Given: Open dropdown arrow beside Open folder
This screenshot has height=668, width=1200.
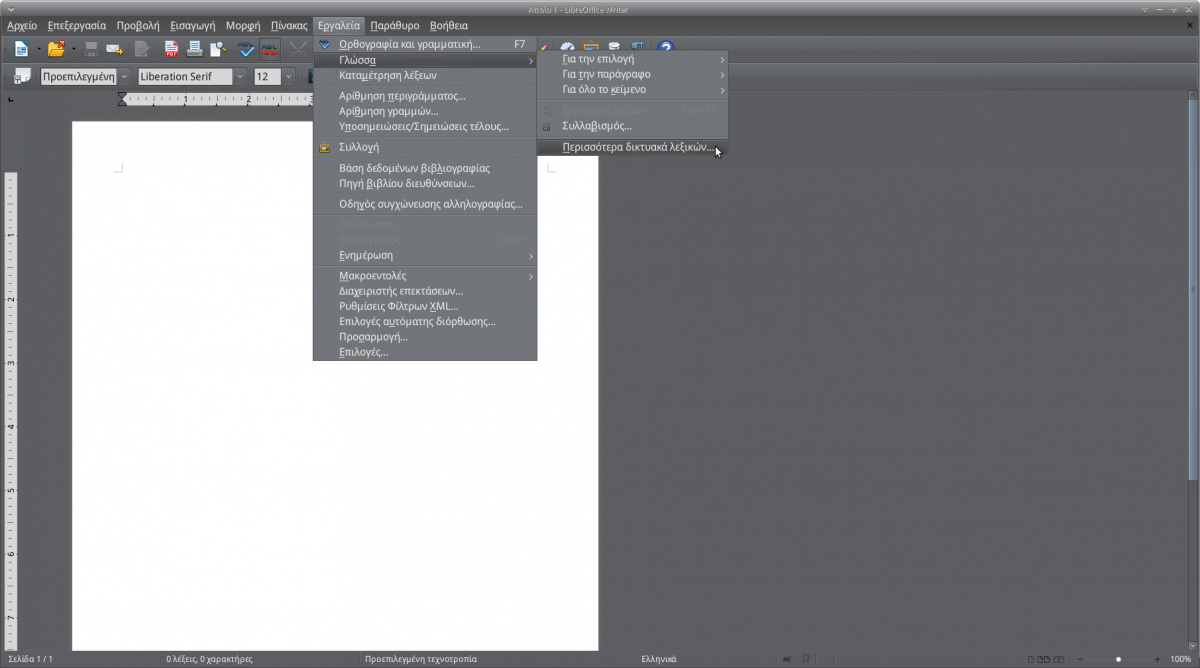Looking at the screenshot, I should [x=73, y=48].
